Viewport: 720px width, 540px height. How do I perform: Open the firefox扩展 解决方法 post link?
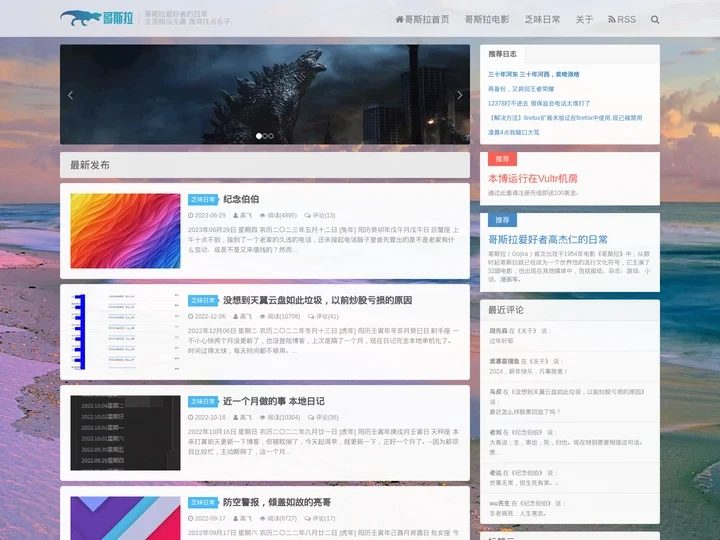[x=565, y=118]
